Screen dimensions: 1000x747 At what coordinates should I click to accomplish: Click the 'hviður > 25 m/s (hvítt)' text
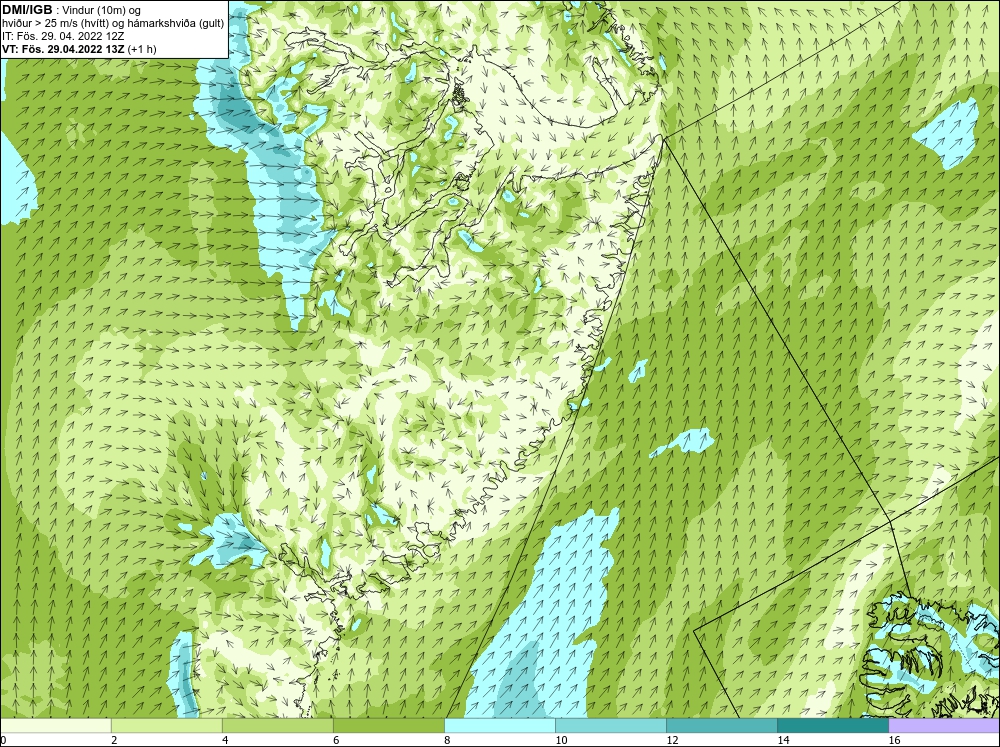55,23
